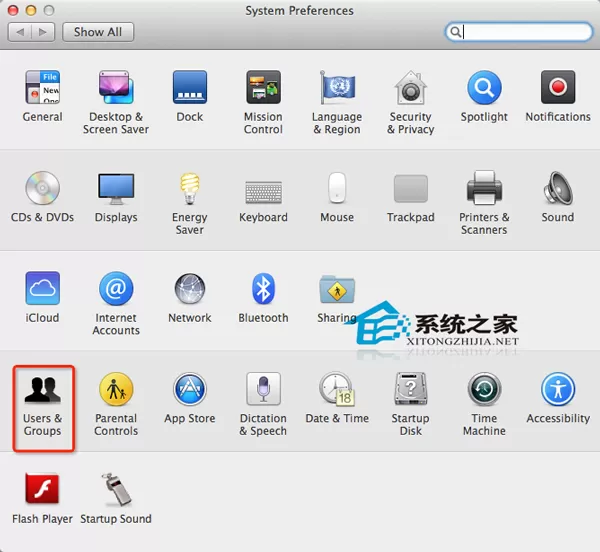Open Accessibility settings

tap(558, 398)
